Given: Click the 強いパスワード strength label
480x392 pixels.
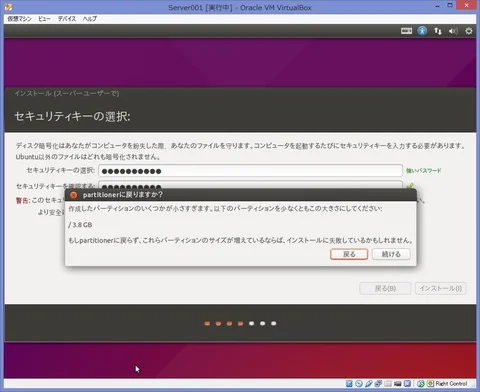Looking at the screenshot, I should click(x=423, y=171).
